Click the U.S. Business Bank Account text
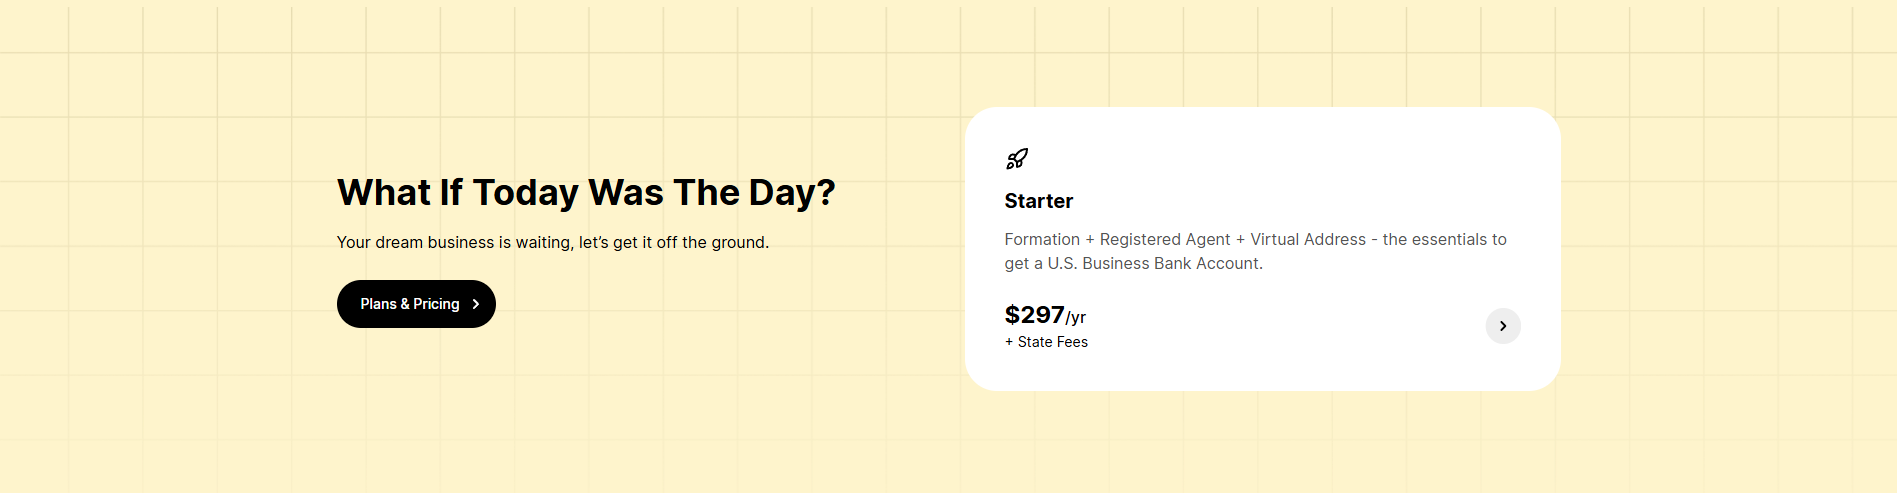Screen dimensions: 1897x493 (1154, 264)
